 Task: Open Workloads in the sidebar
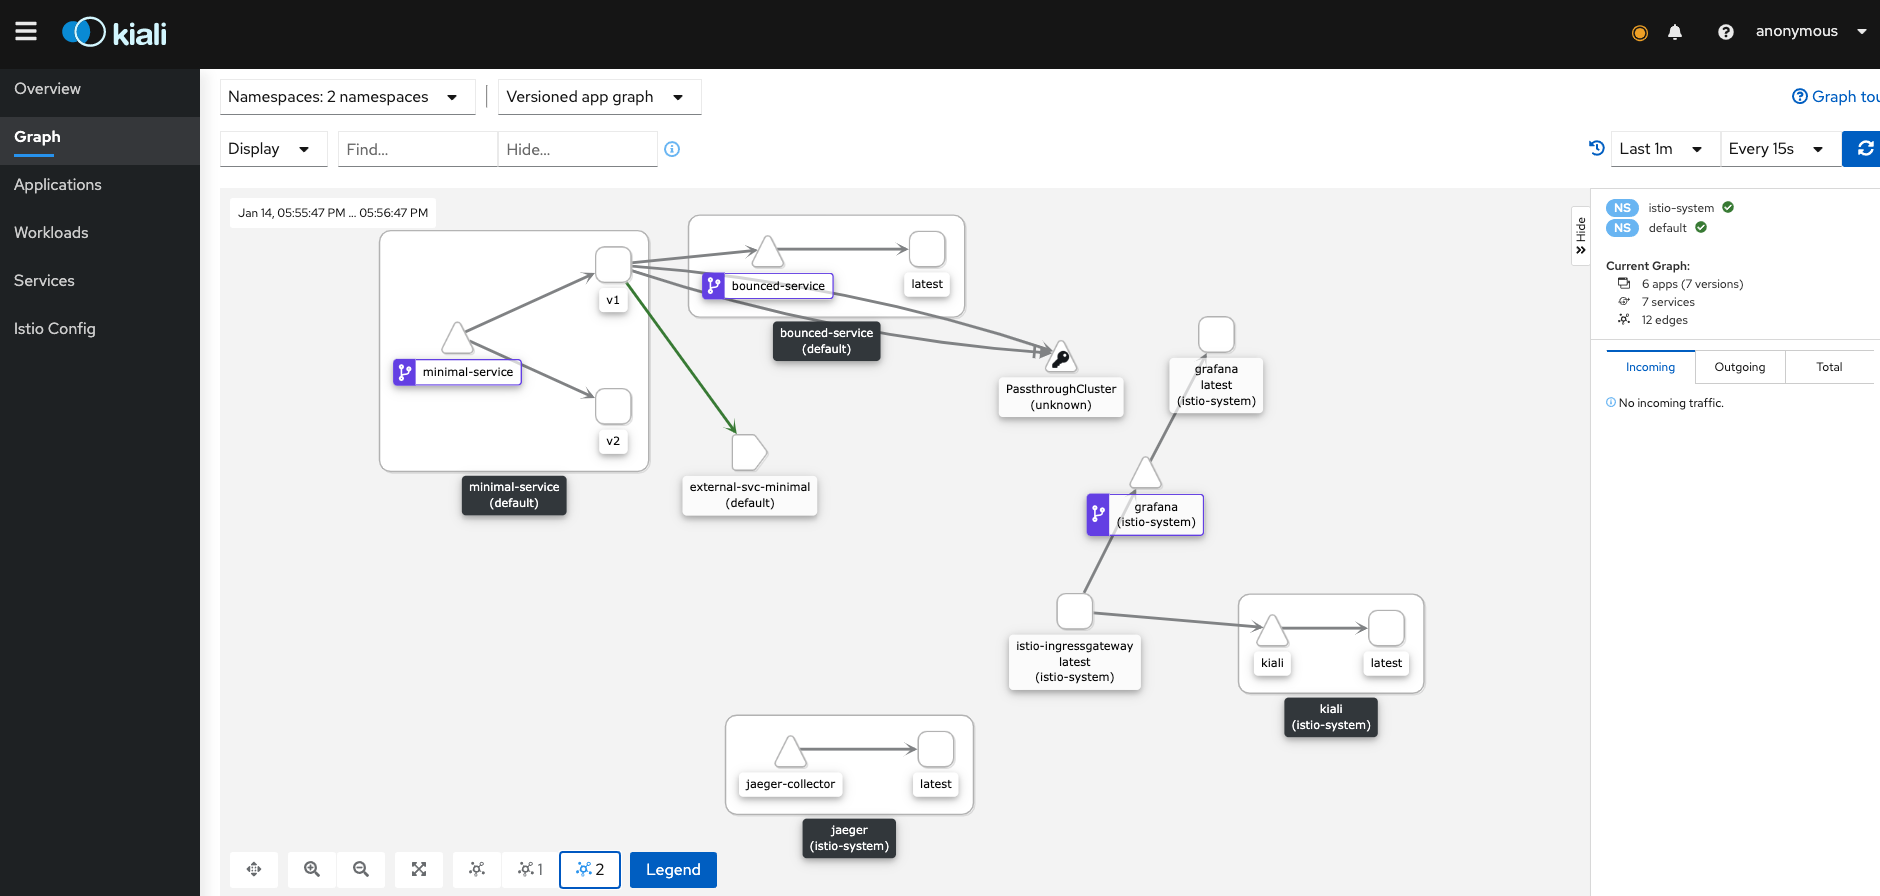[x=100, y=233]
